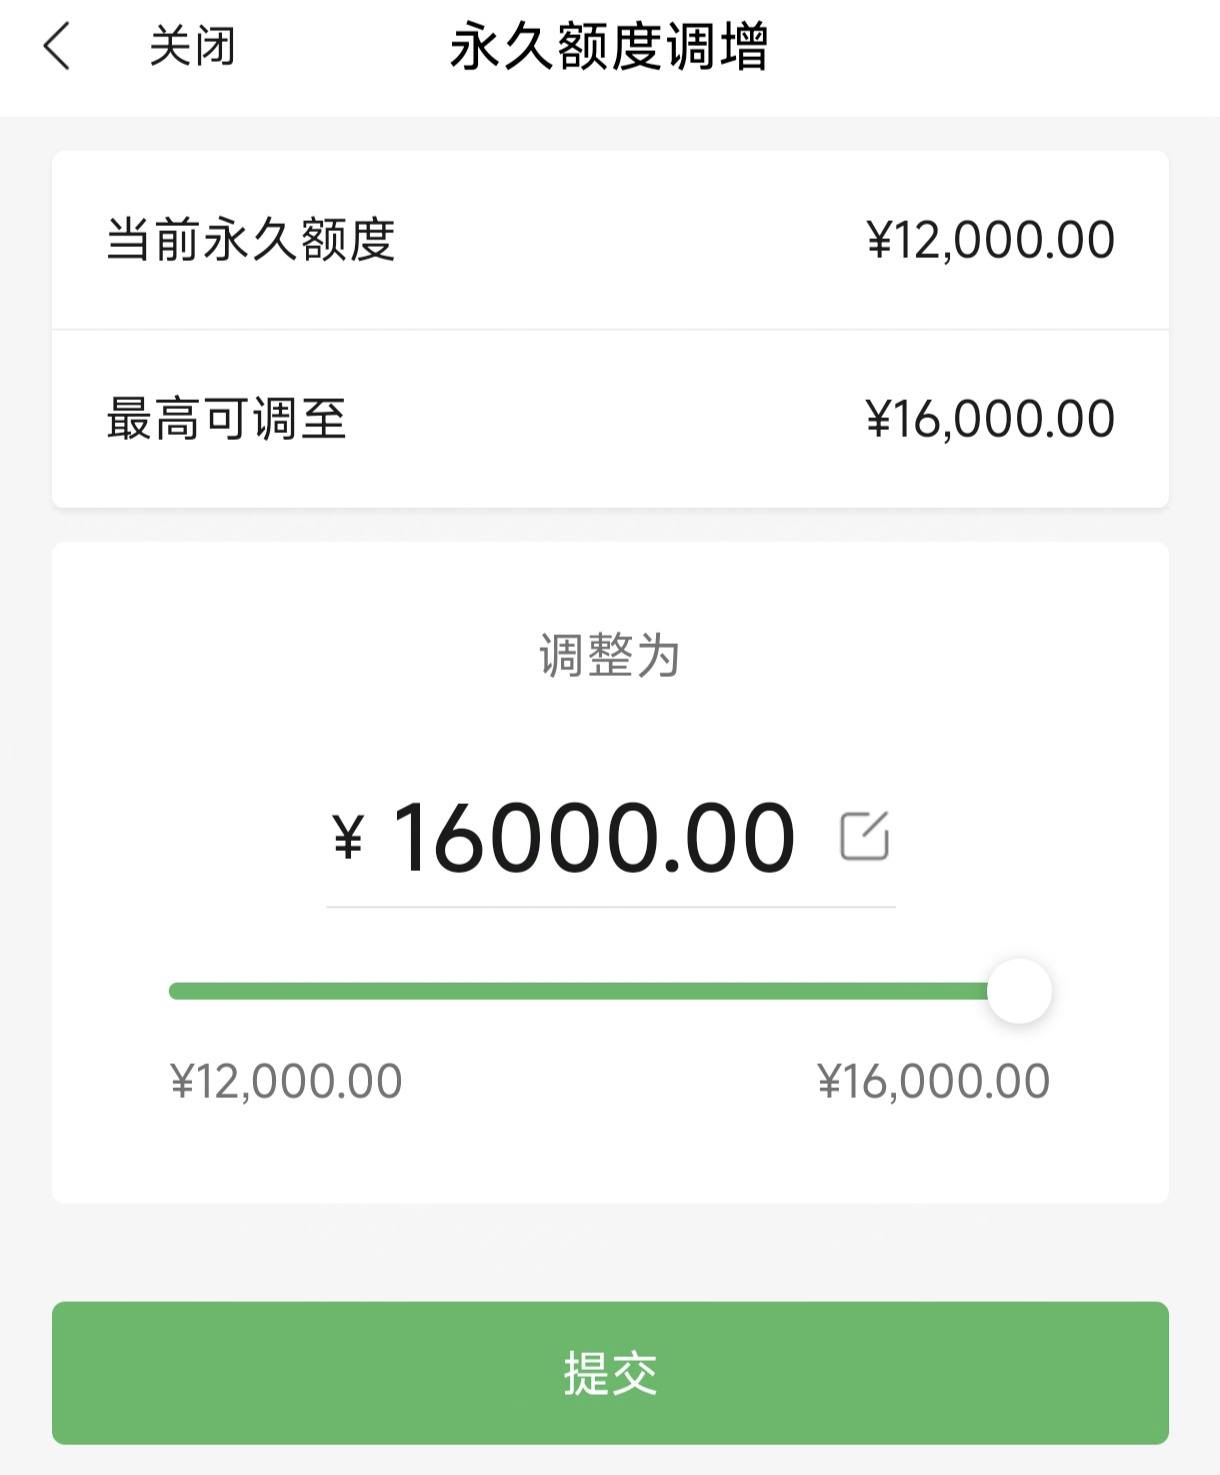Select the 最高可调至 label

tap(227, 418)
